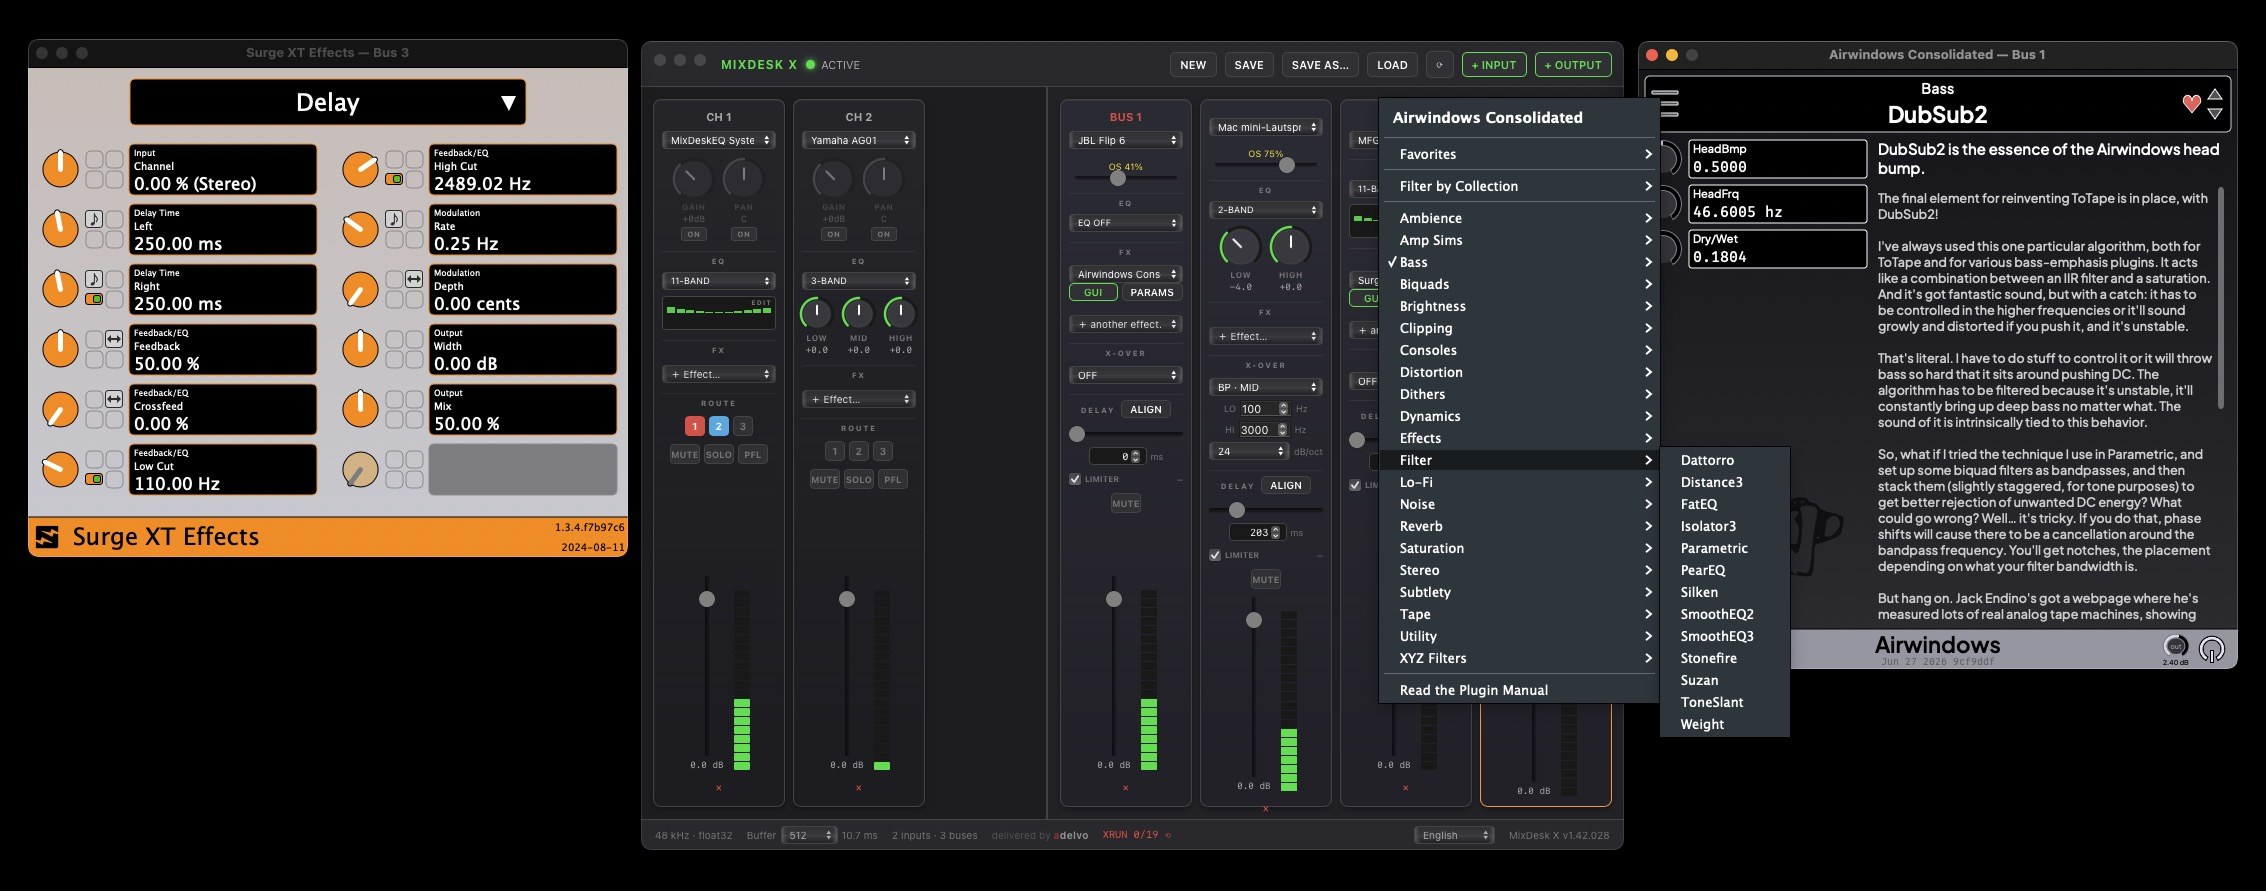Open the BP · MID crossover dropdown
Image resolution: width=2266 pixels, height=891 pixels.
point(1265,387)
